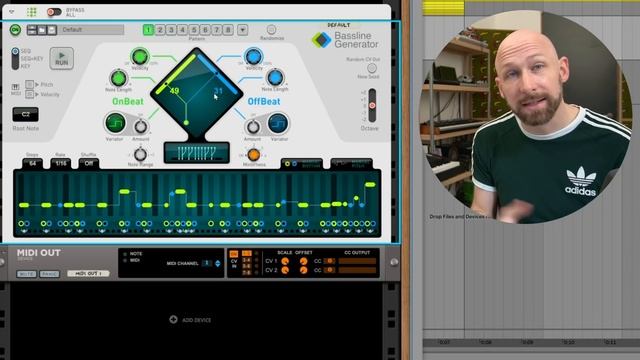Click the Randomize button
640x360 pixels.
[271, 29]
